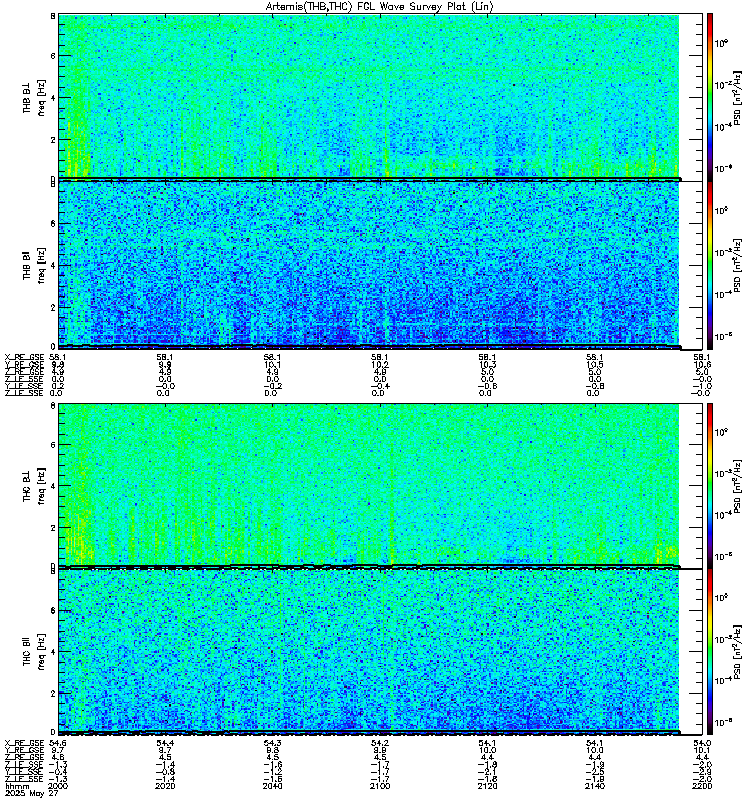Image resolution: width=750 pixels, height=800 pixels.
Task: Click the '2140' time tick label
Action: [x=594, y=786]
